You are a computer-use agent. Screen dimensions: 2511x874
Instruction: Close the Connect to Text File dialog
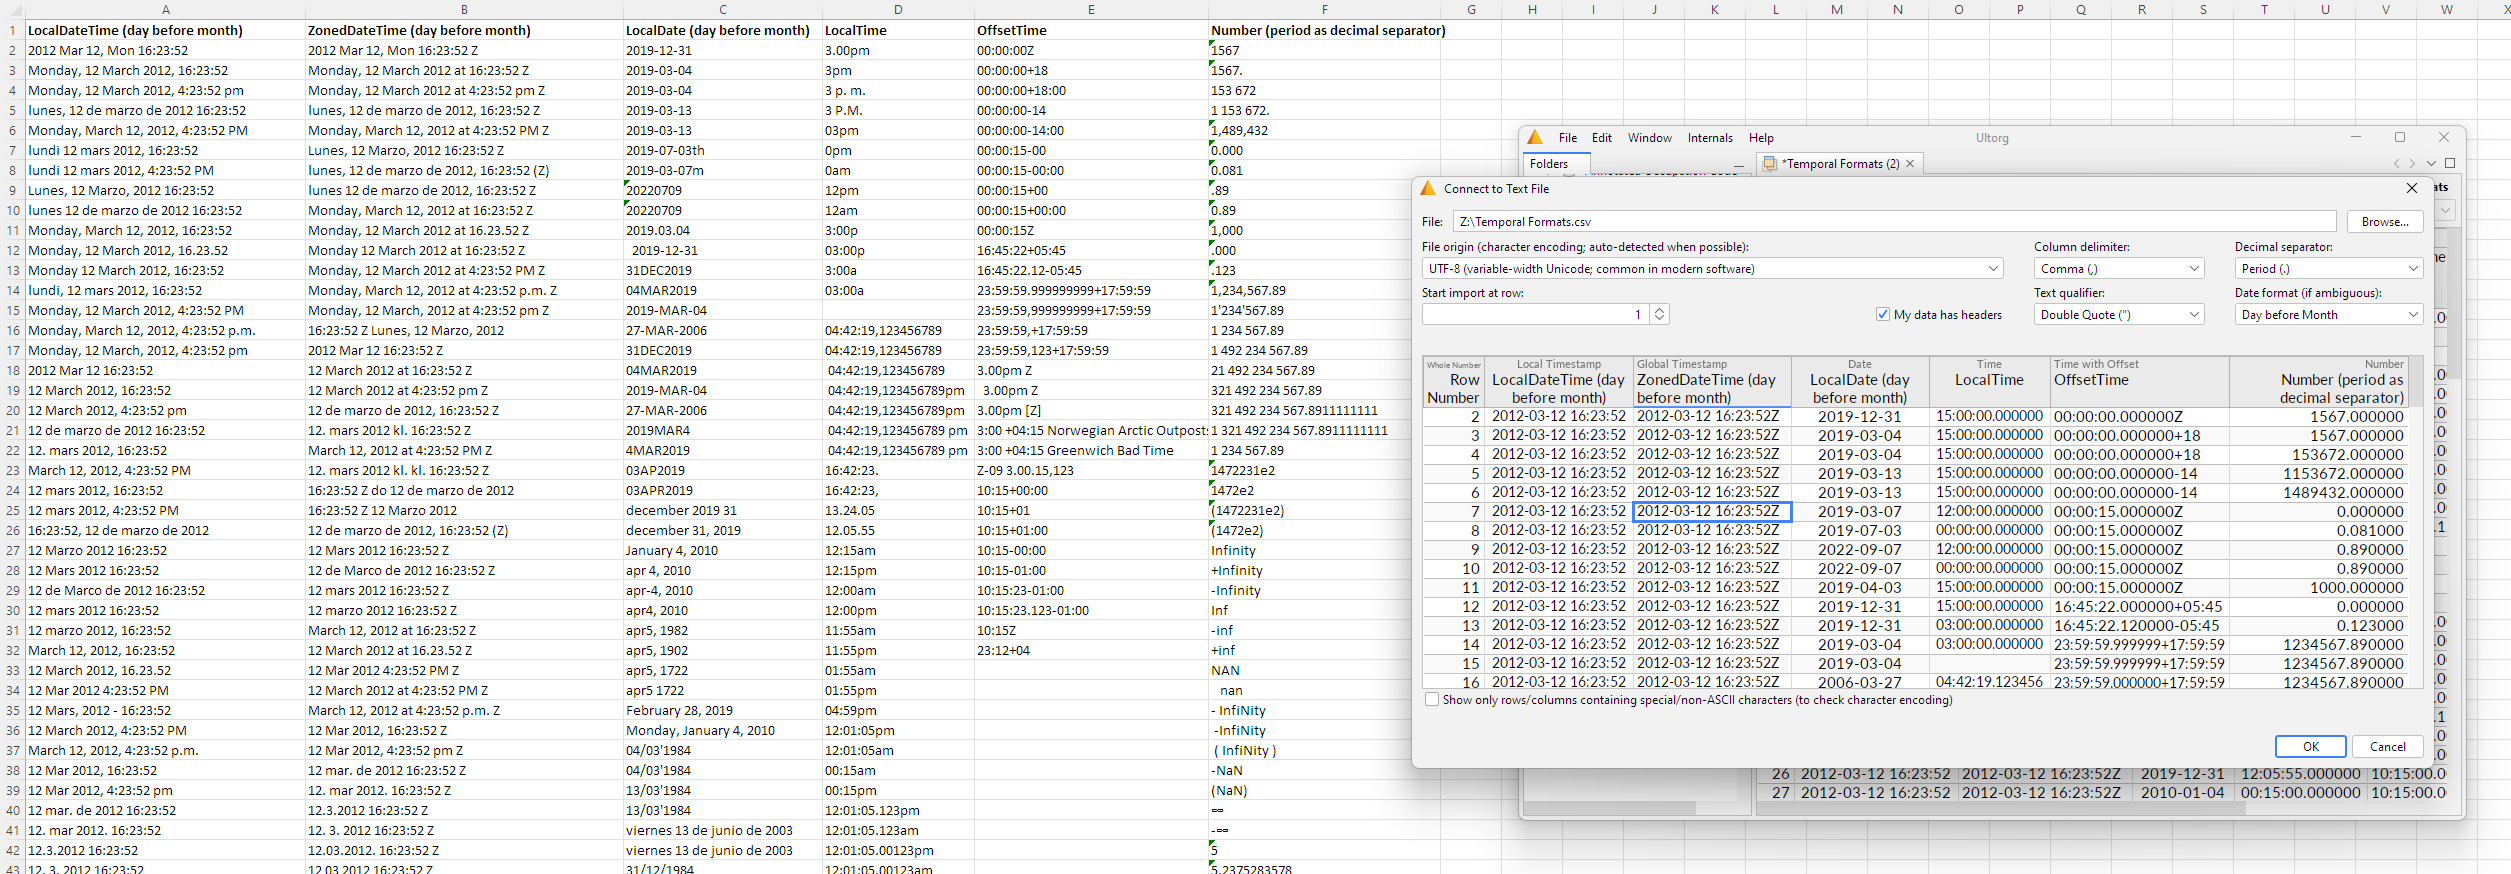(x=2412, y=188)
